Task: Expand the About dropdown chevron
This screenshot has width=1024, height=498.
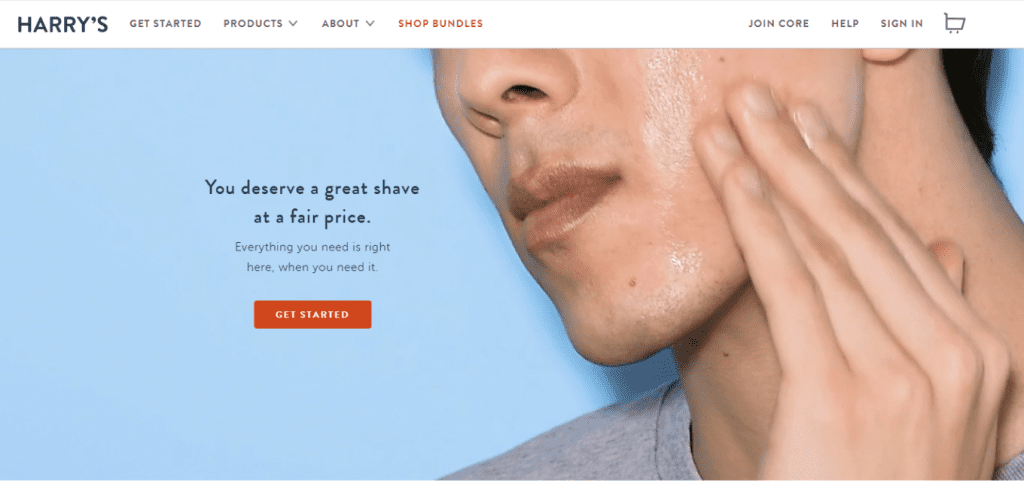Action: [370, 23]
